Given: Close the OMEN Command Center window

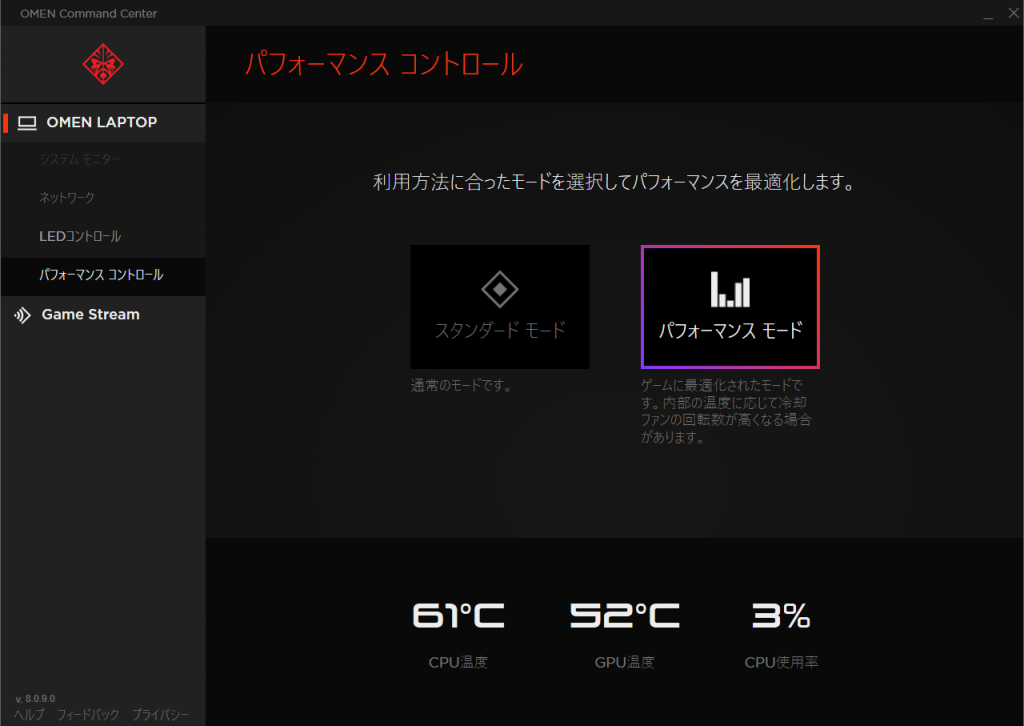Looking at the screenshot, I should [1014, 13].
